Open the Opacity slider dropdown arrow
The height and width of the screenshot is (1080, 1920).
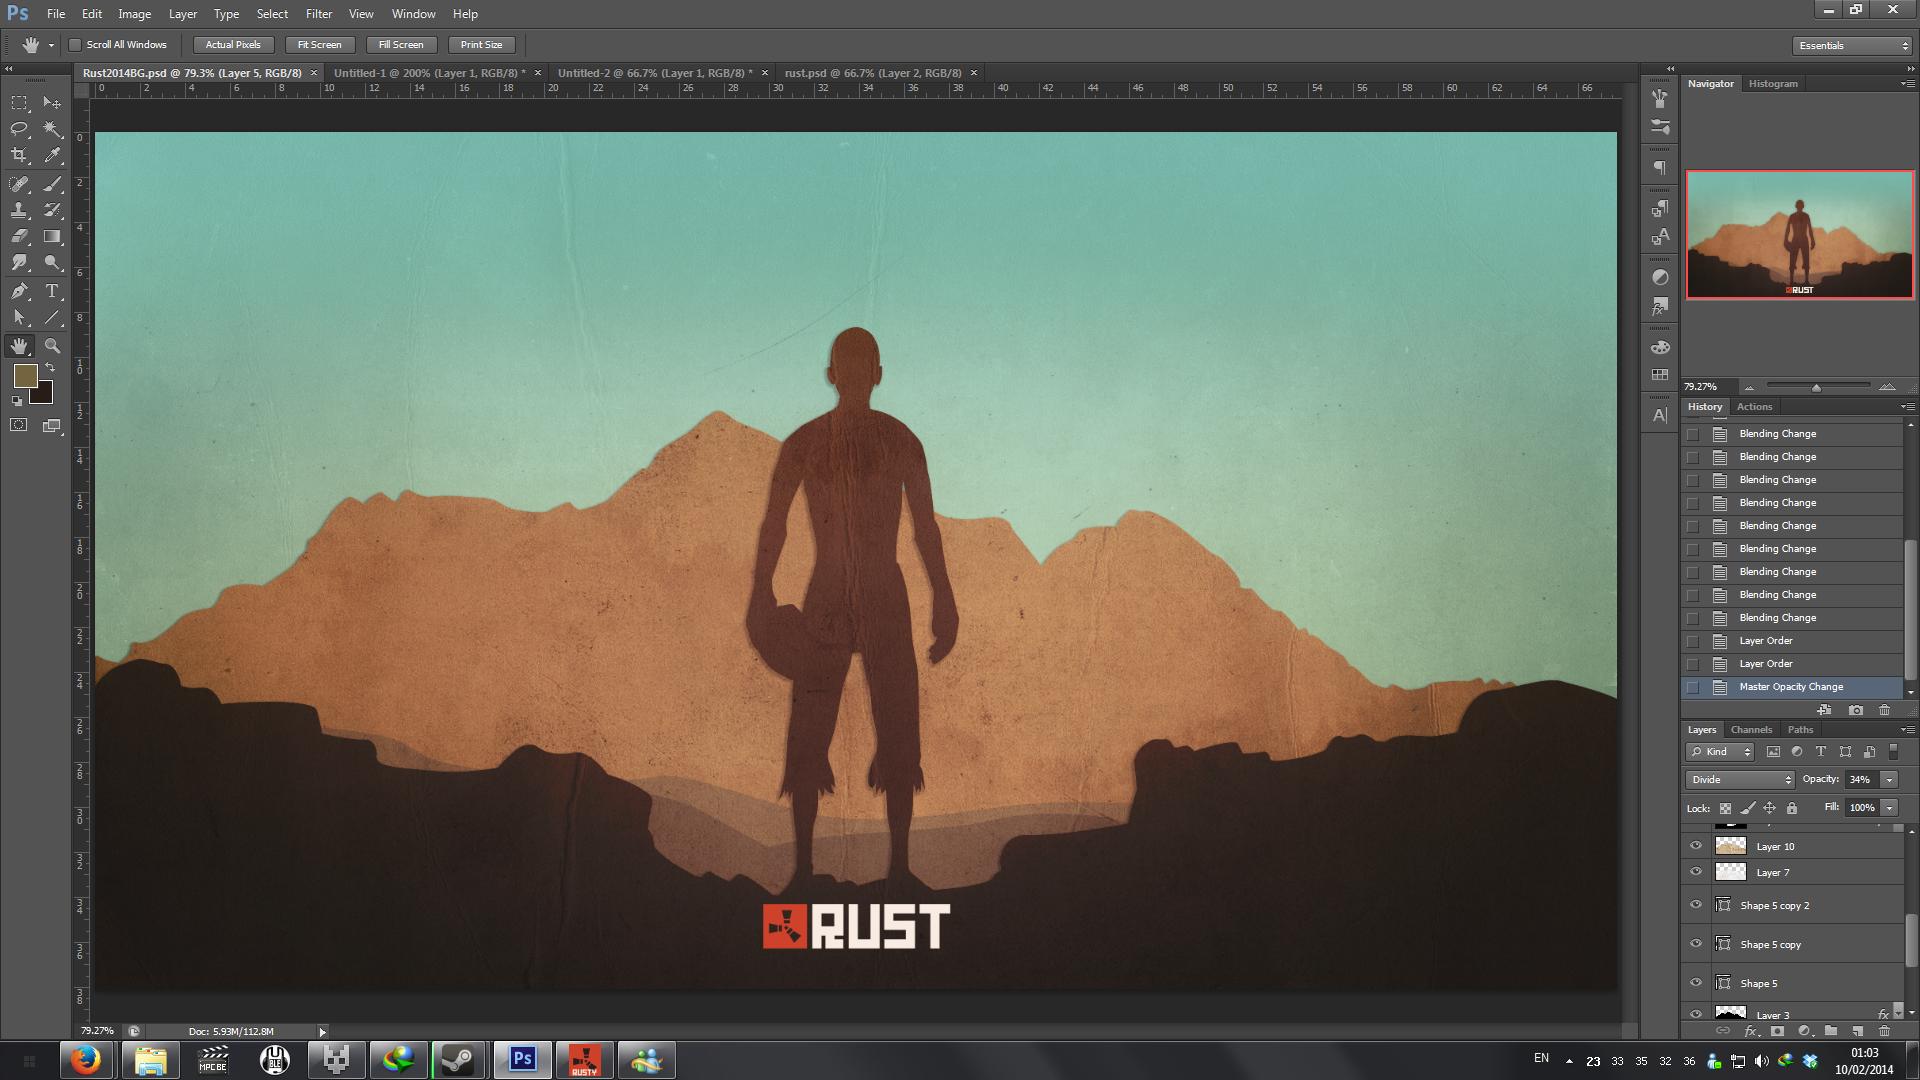(x=1889, y=779)
